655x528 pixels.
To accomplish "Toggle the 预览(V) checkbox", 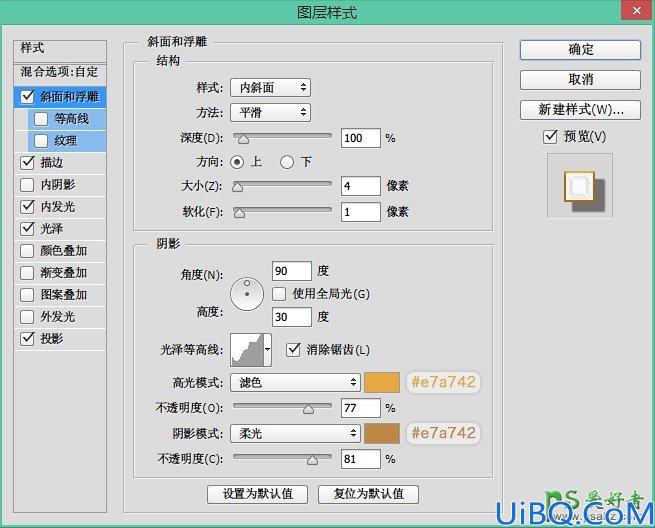I will pos(550,137).
